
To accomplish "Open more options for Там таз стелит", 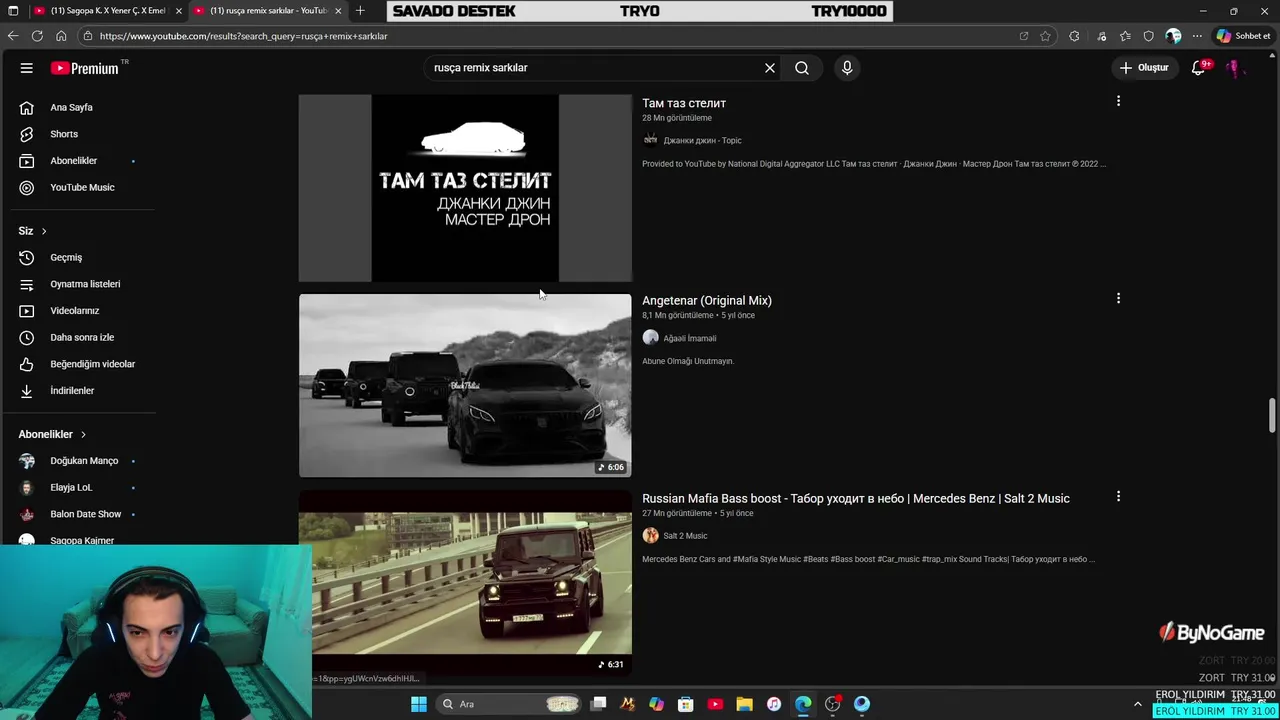I will pyautogui.click(x=1118, y=101).
